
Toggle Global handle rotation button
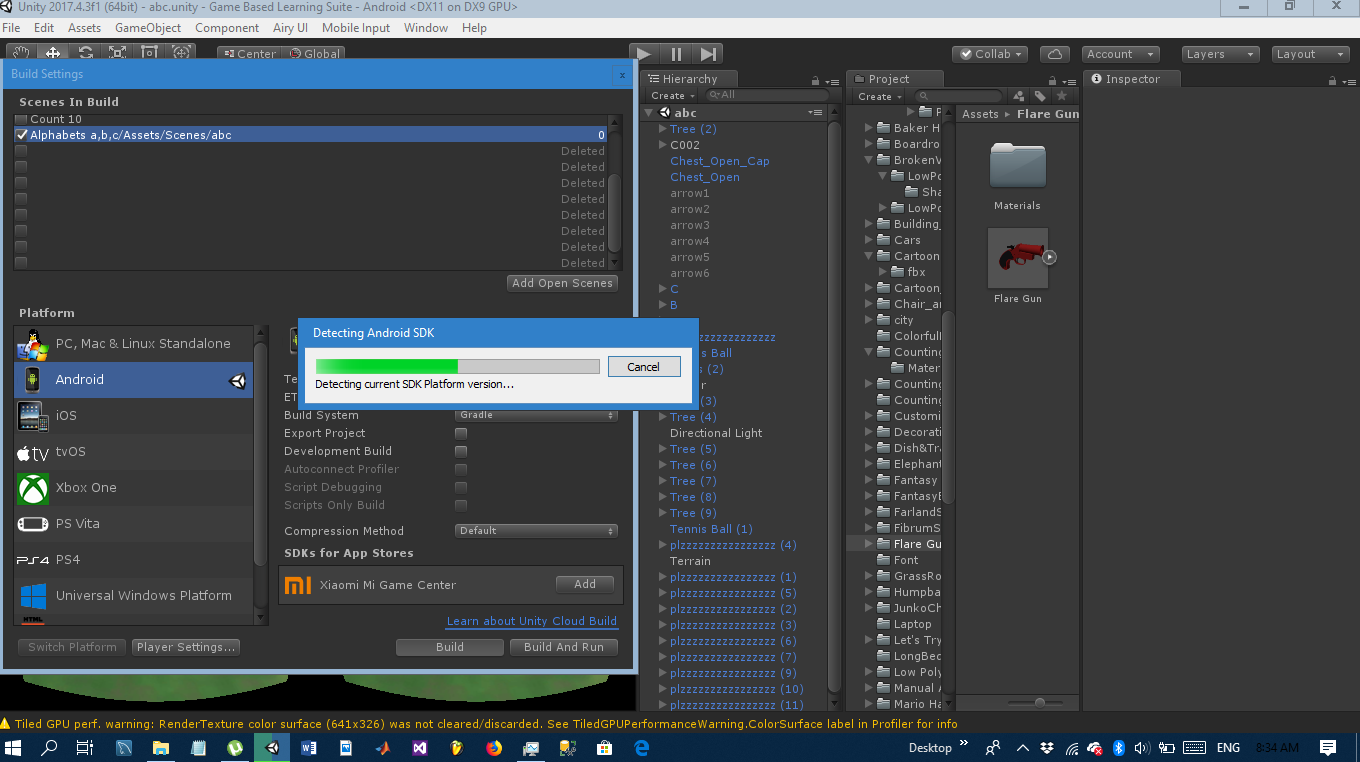(x=313, y=54)
